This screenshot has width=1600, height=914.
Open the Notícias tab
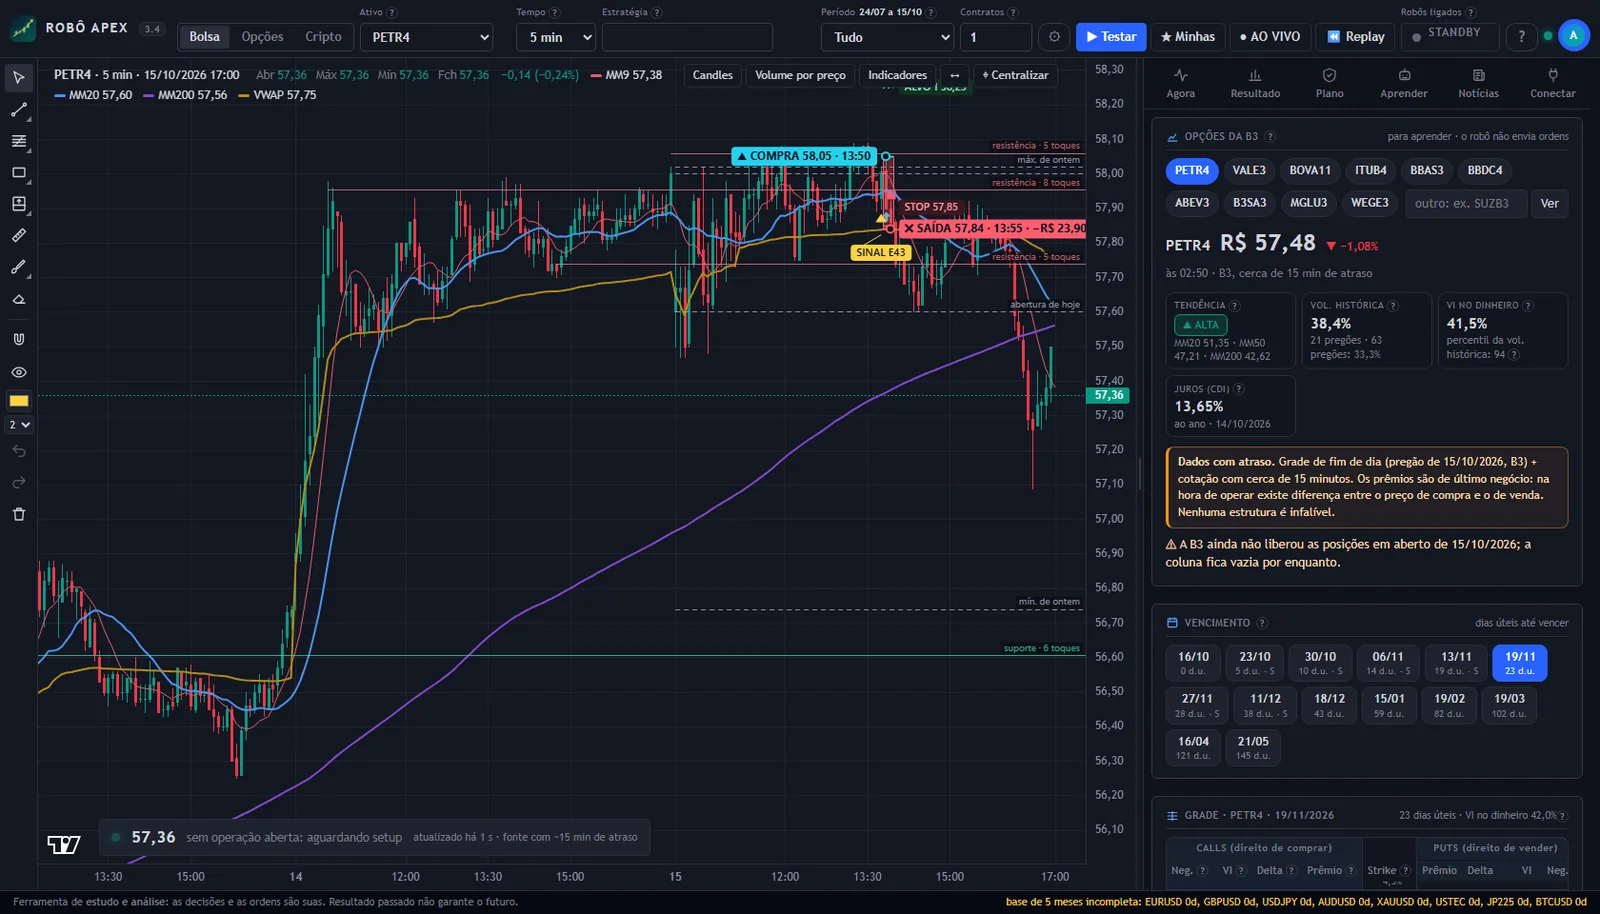tap(1478, 84)
